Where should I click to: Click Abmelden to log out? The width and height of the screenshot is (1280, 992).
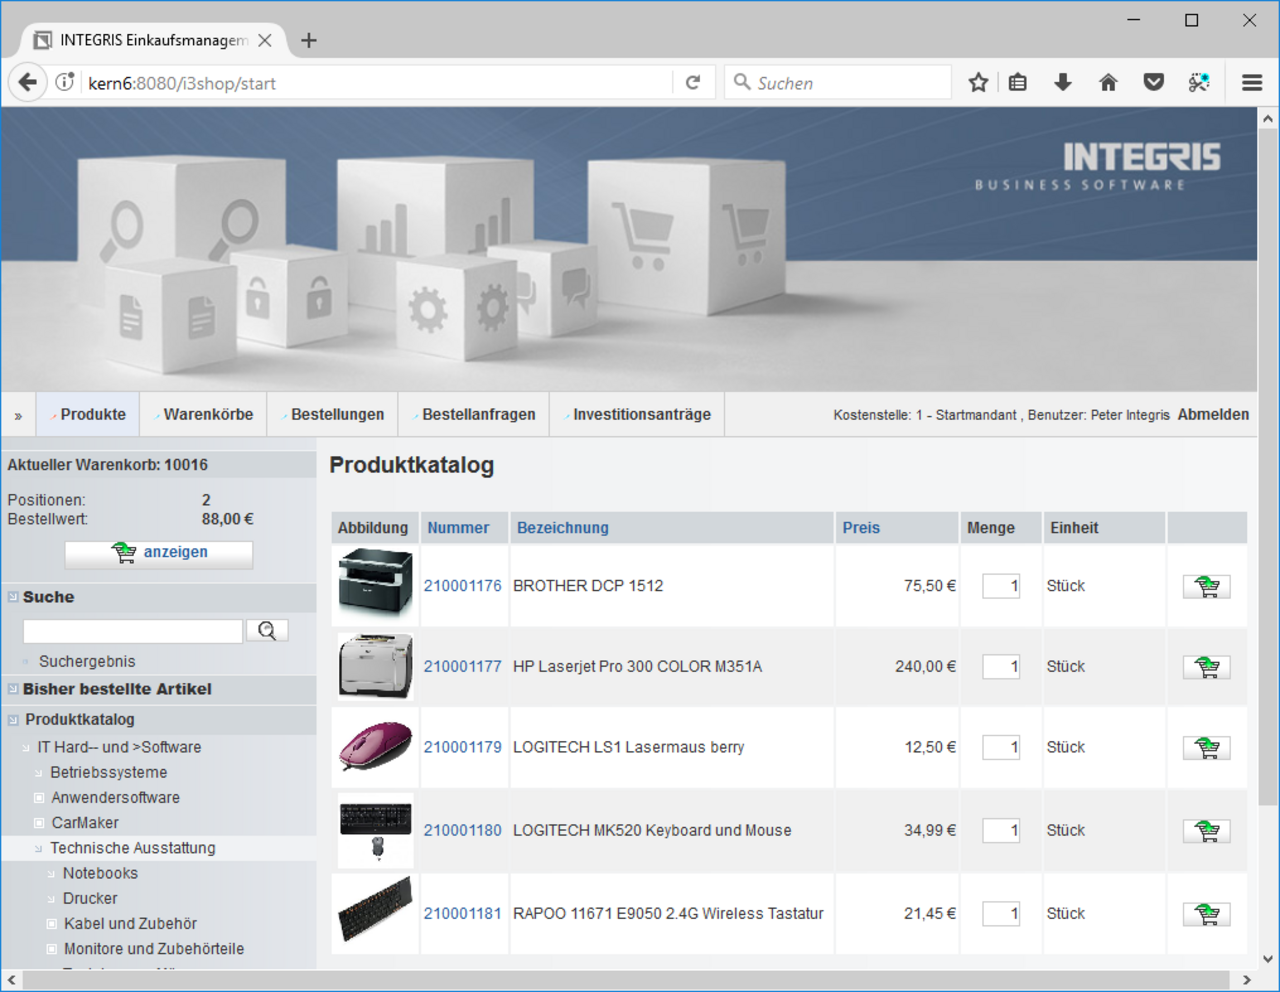pyautogui.click(x=1213, y=414)
